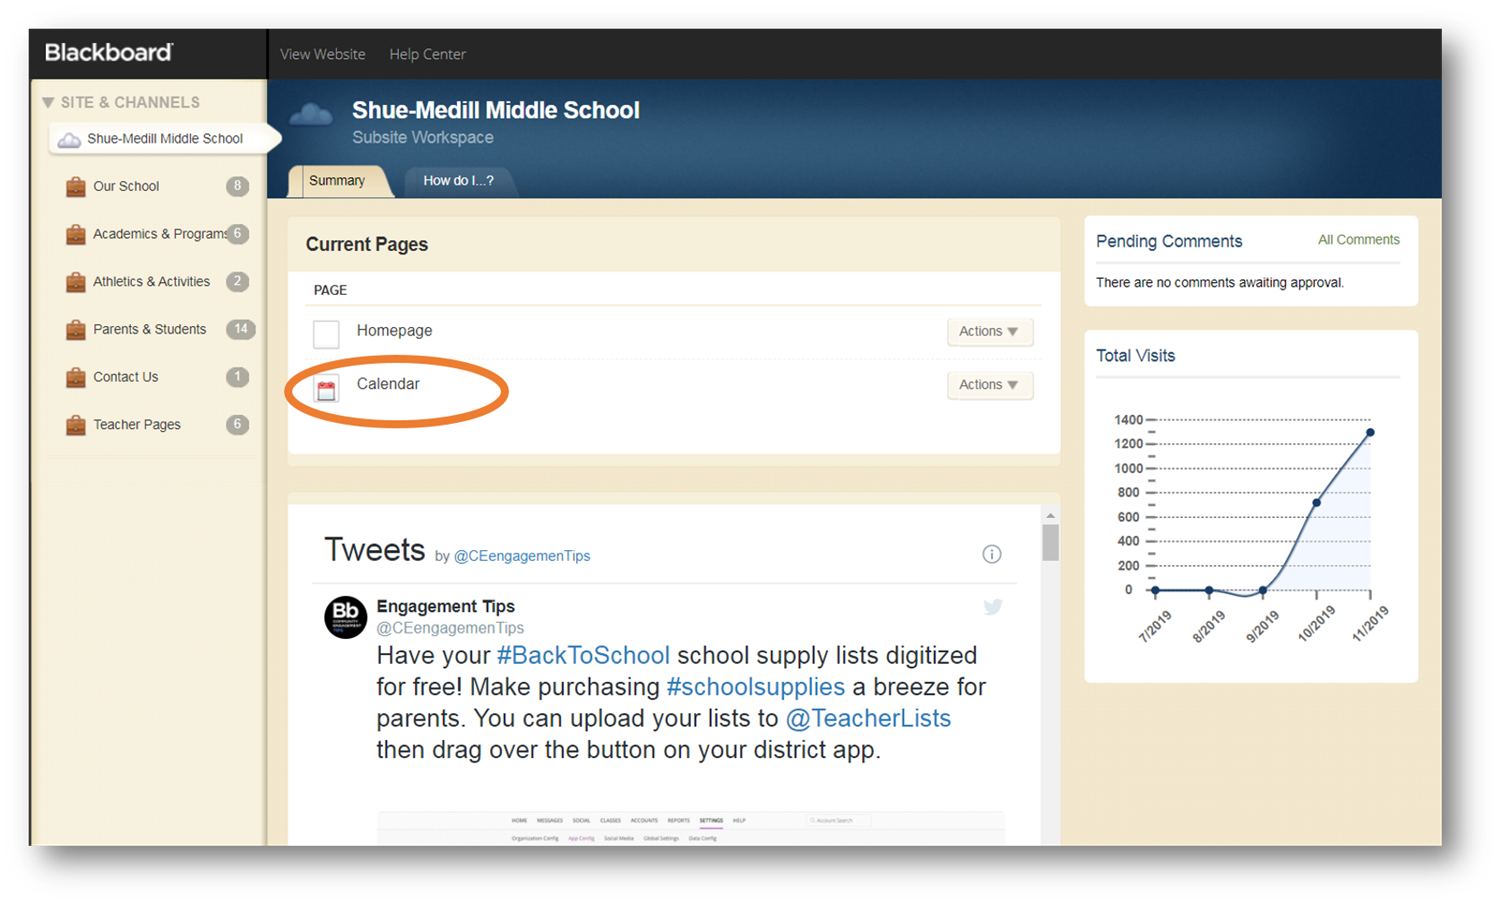Click the Twitter bird icon in tweet
The width and height of the screenshot is (1500, 904).
pyautogui.click(x=993, y=607)
